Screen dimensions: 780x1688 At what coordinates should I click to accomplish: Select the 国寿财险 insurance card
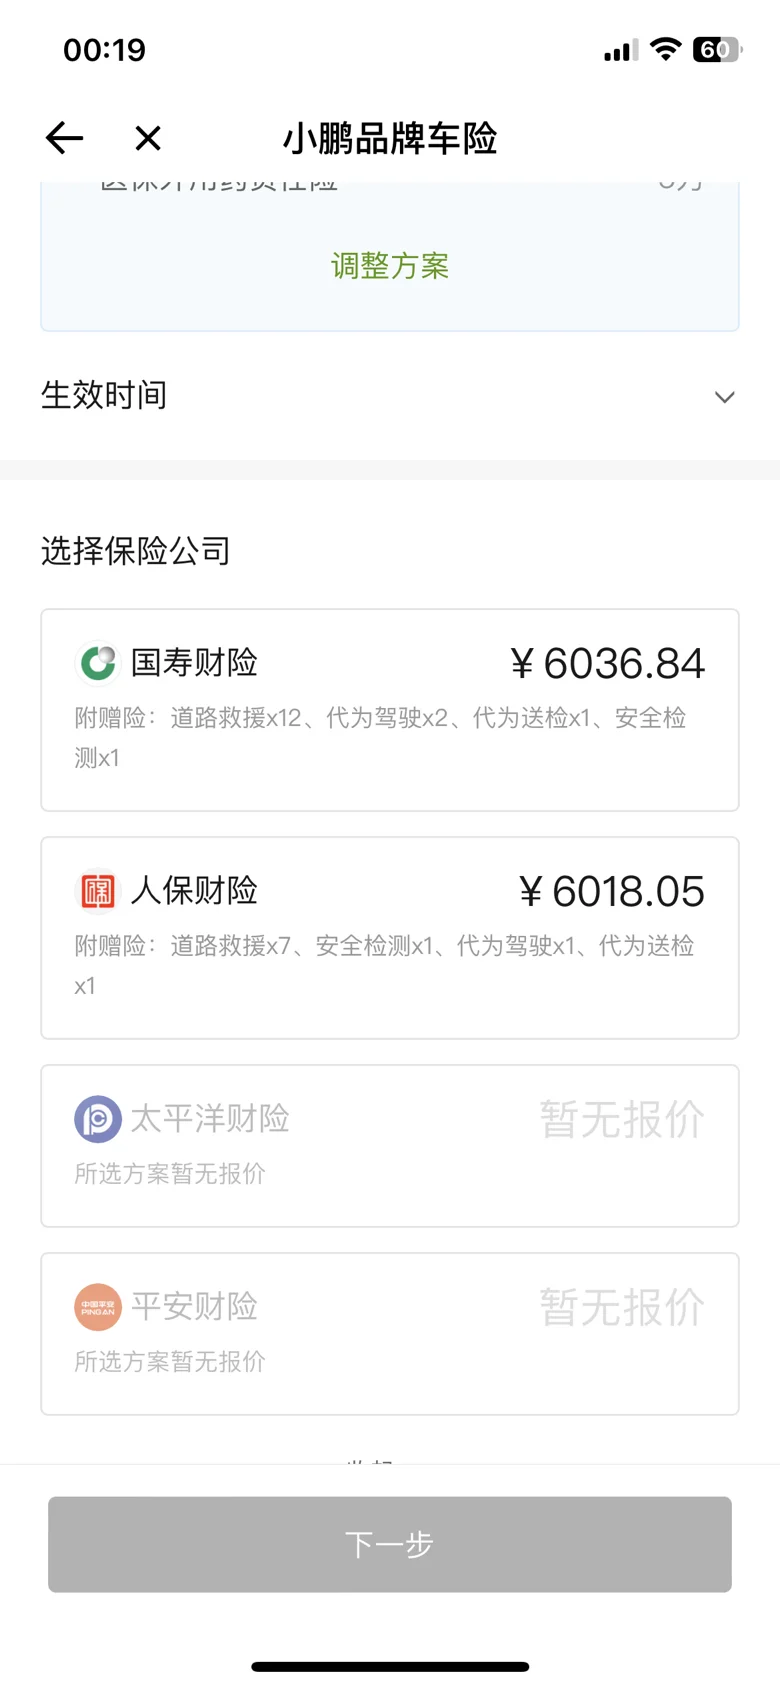(x=390, y=710)
